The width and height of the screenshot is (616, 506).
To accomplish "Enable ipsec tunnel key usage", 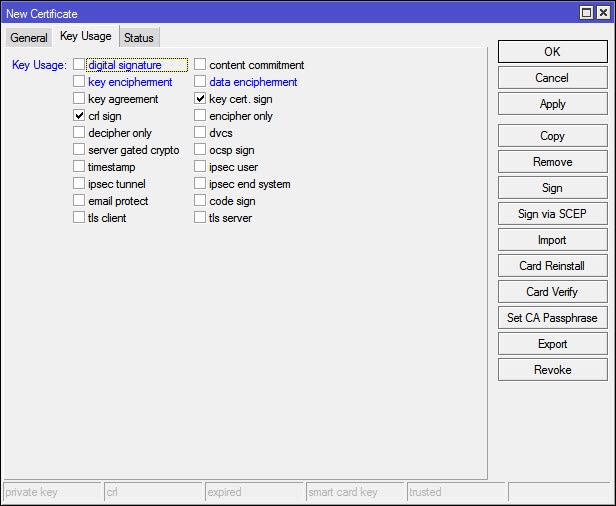I will coord(79,184).
